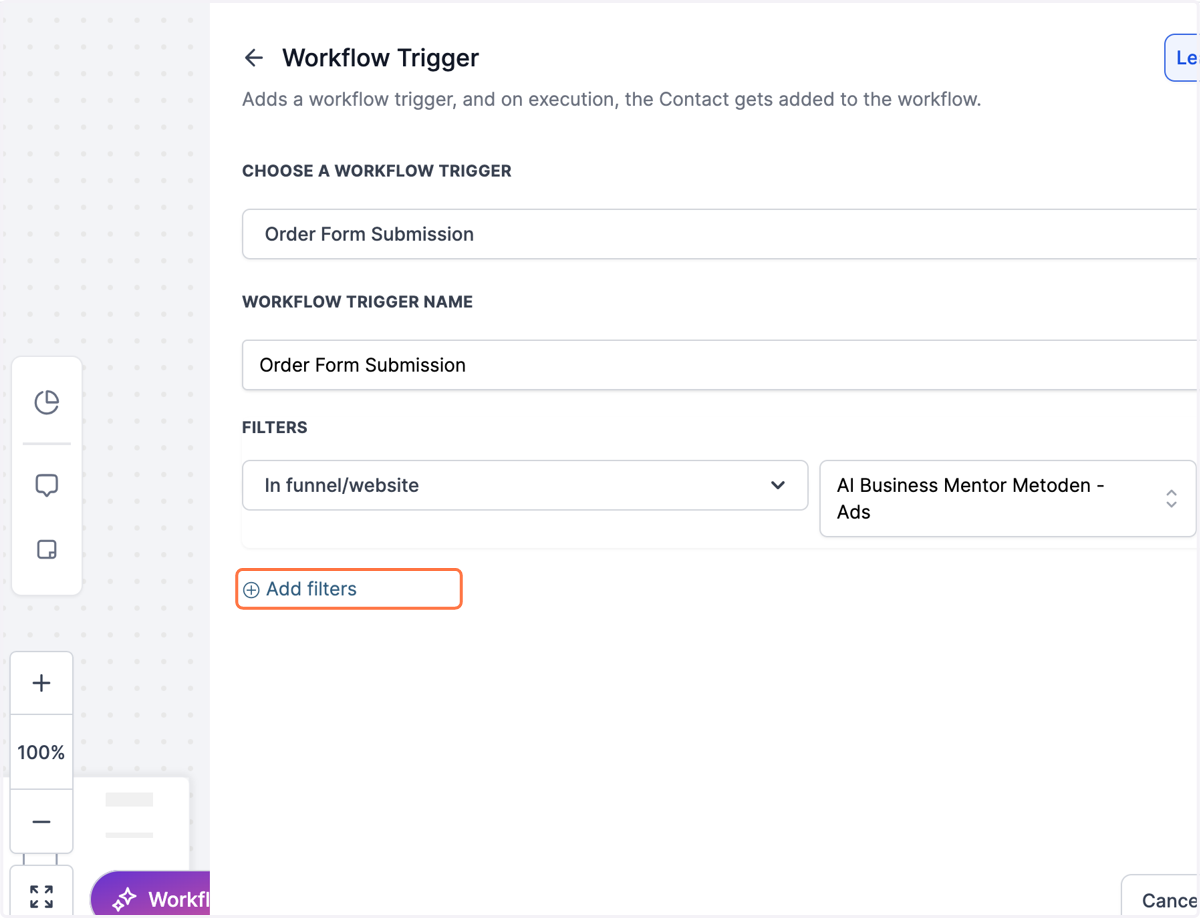
Task: Click the Learn button at top right
Action: pos(1182,58)
